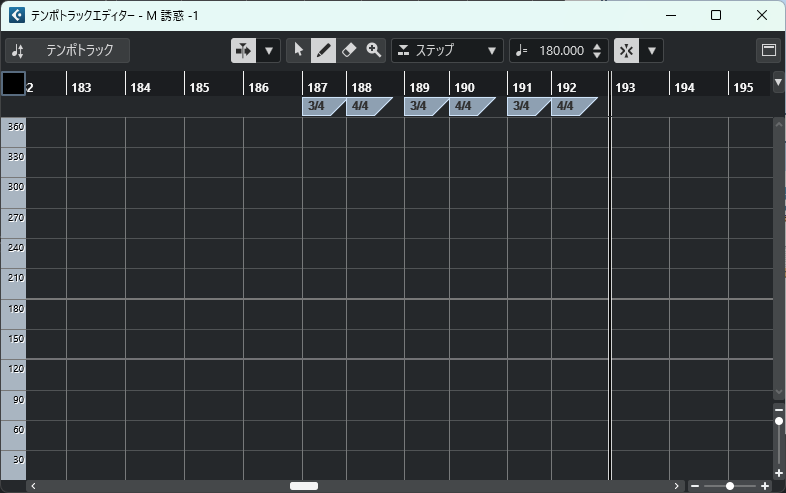
Task: Click the 30 label on tempo scale
Action: [x=19, y=460]
